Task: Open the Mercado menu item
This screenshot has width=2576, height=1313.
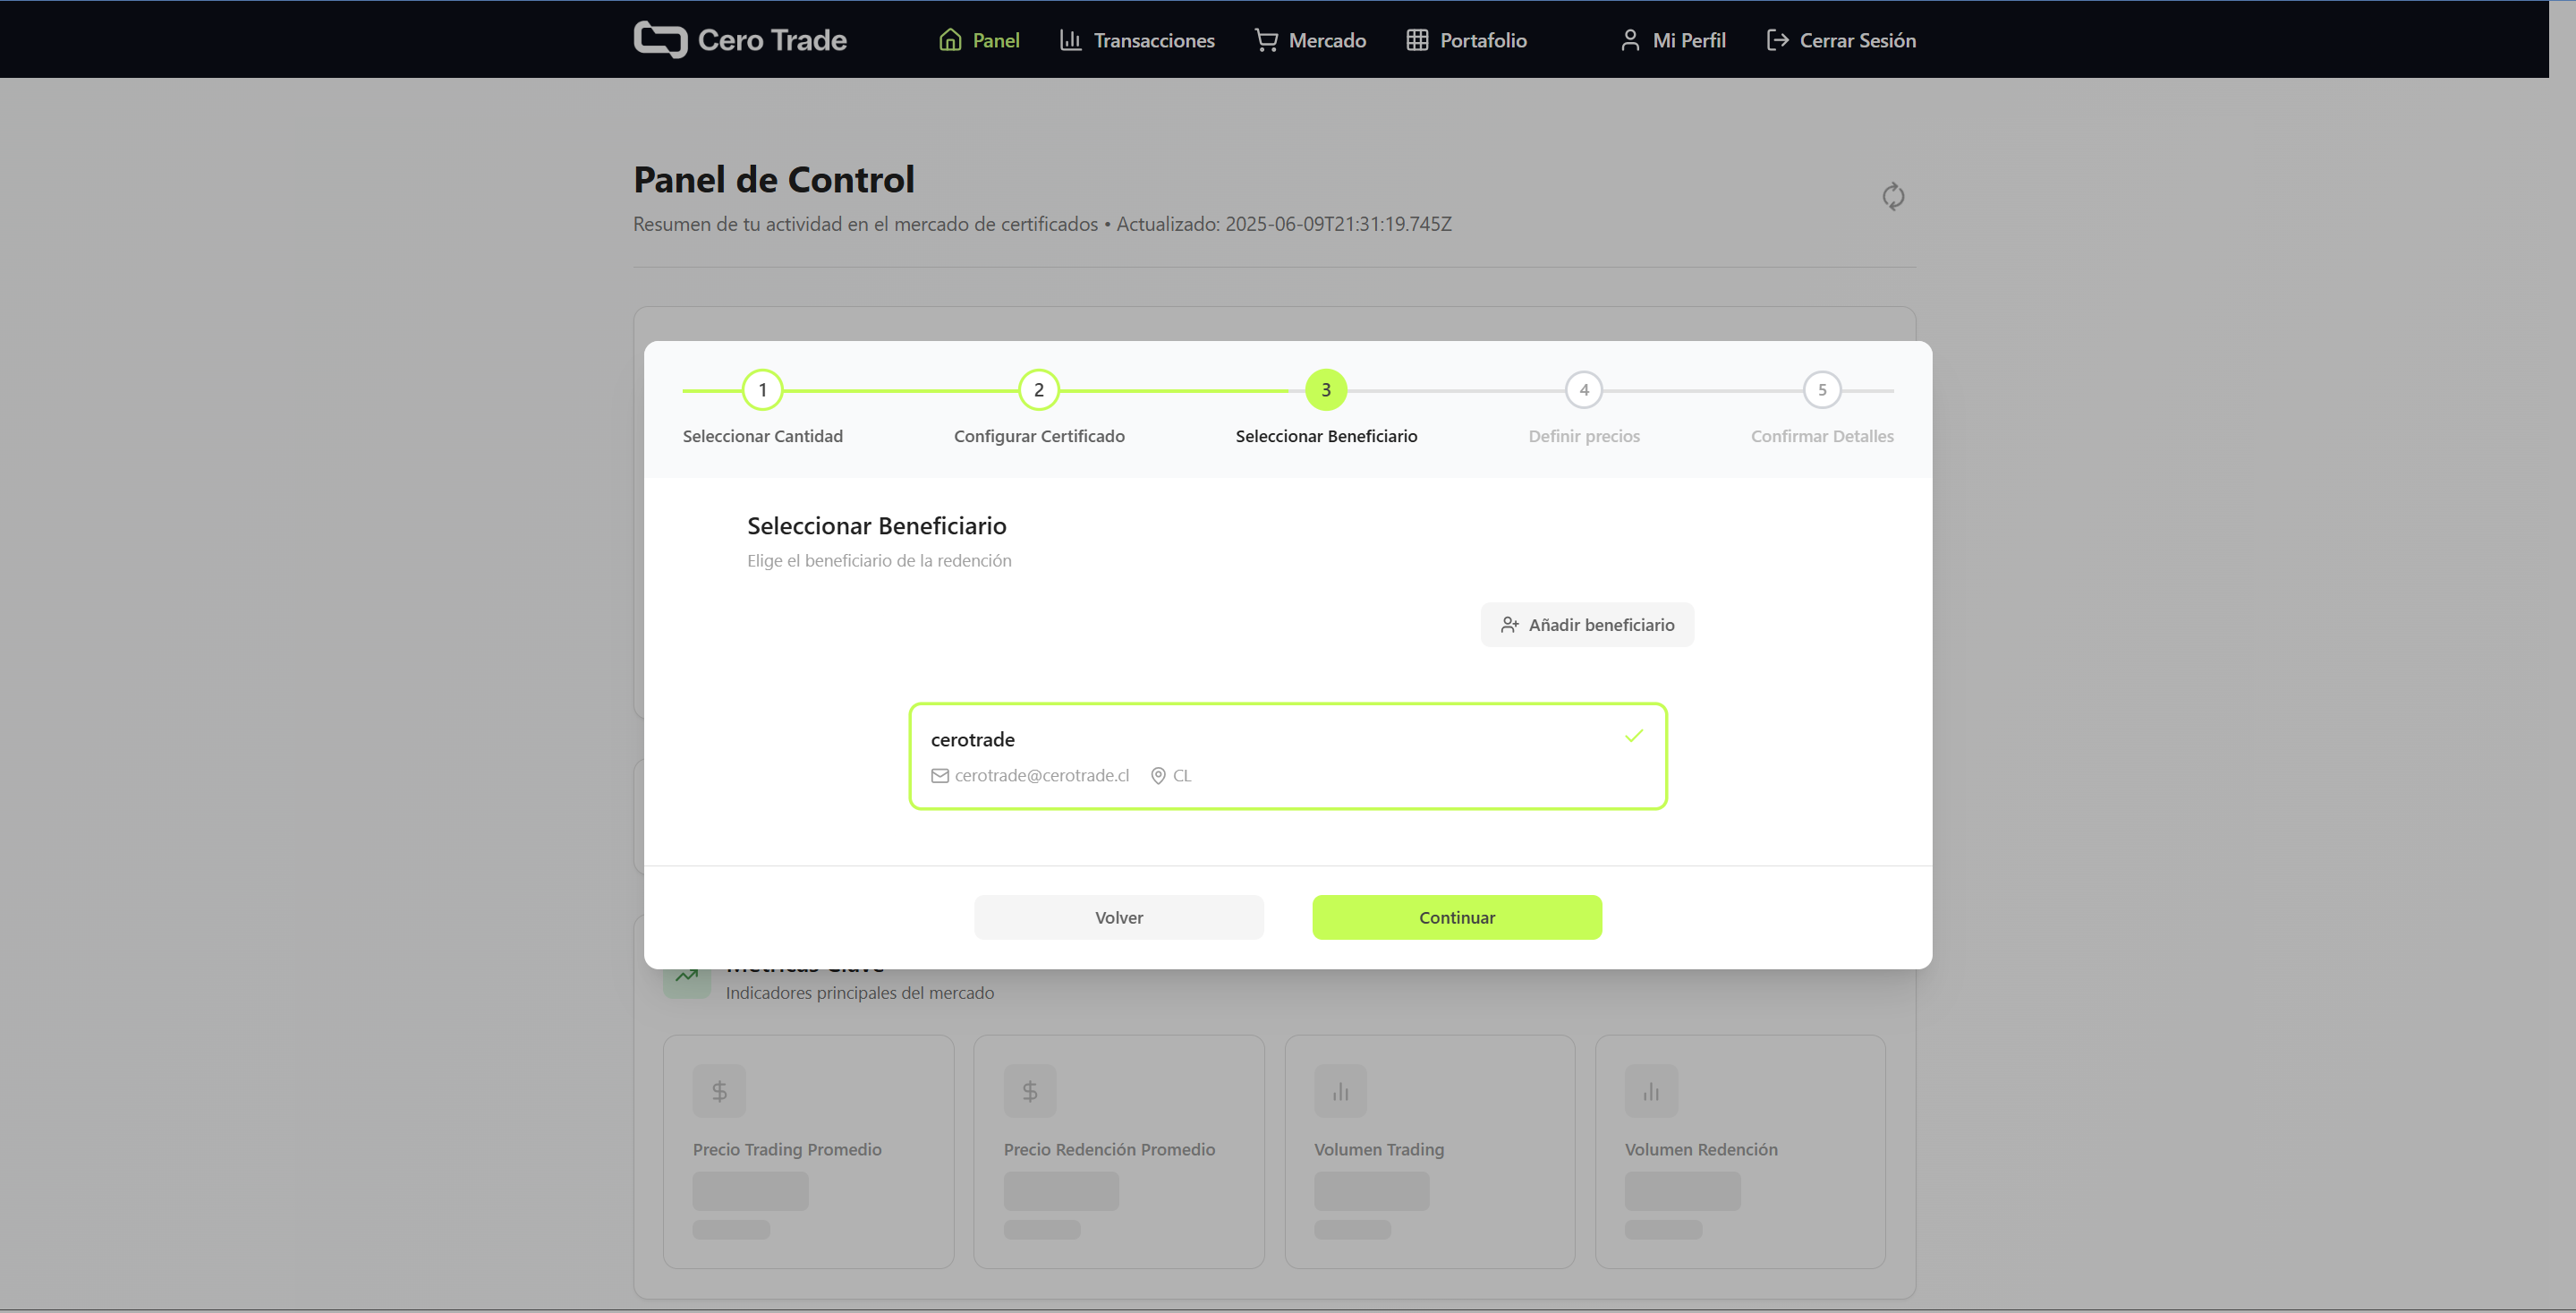Action: 1327,40
